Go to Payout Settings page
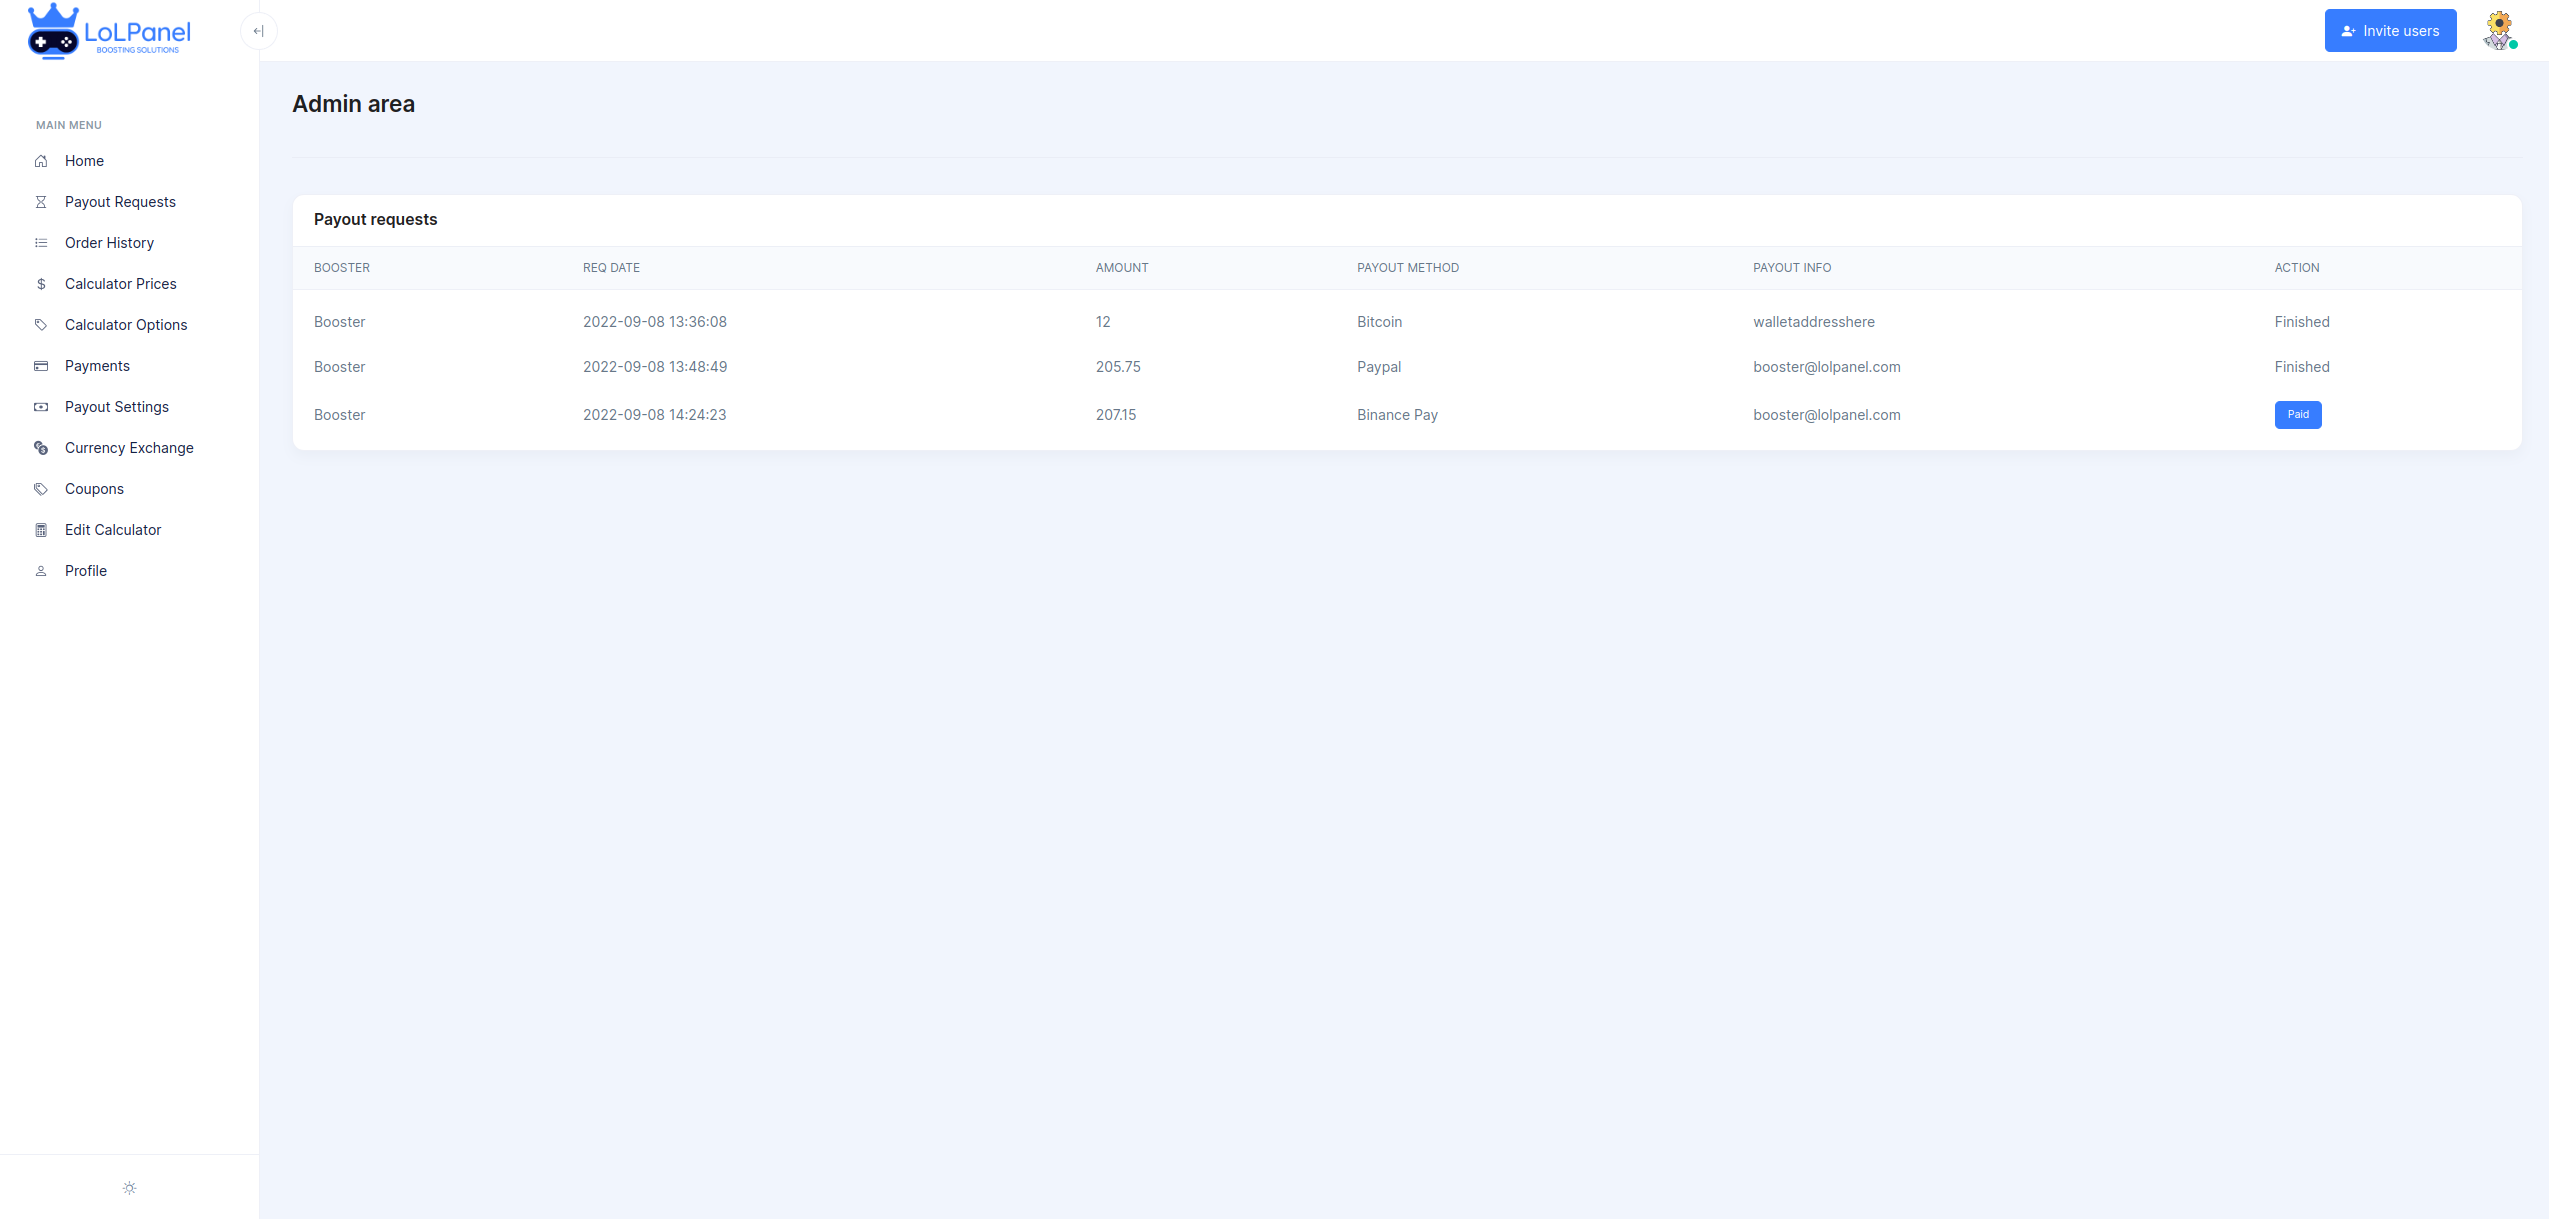Screen dimensions: 2549x1219 117,407
